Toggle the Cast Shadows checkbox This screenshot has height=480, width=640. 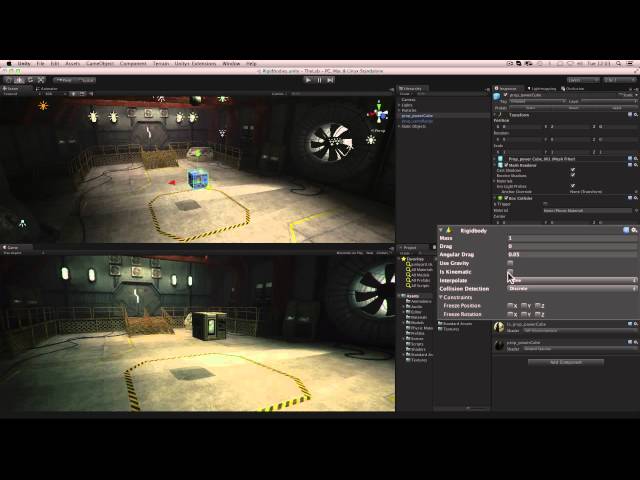pyautogui.click(x=573, y=170)
